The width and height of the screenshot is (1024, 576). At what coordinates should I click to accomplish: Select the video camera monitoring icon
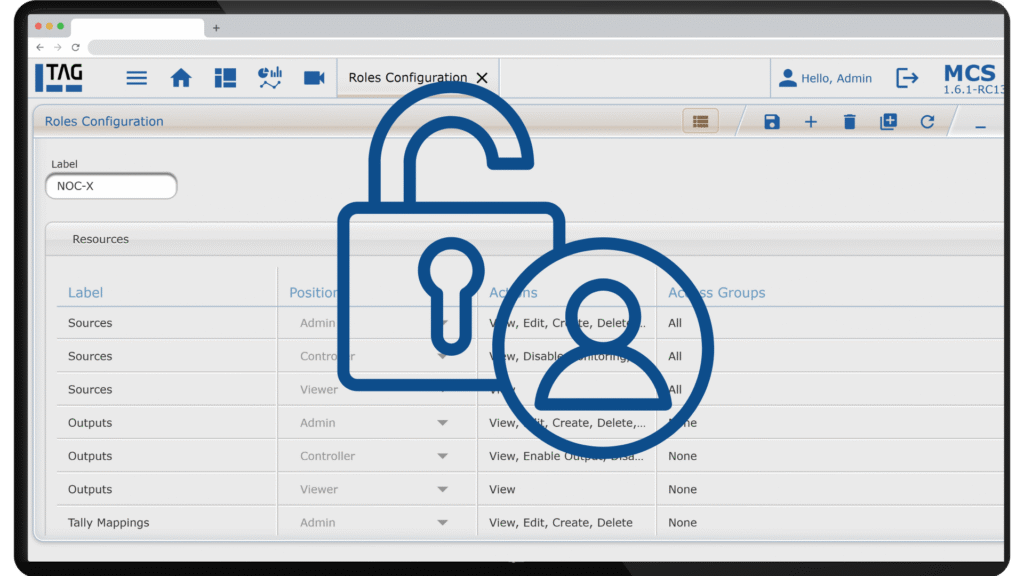point(313,77)
